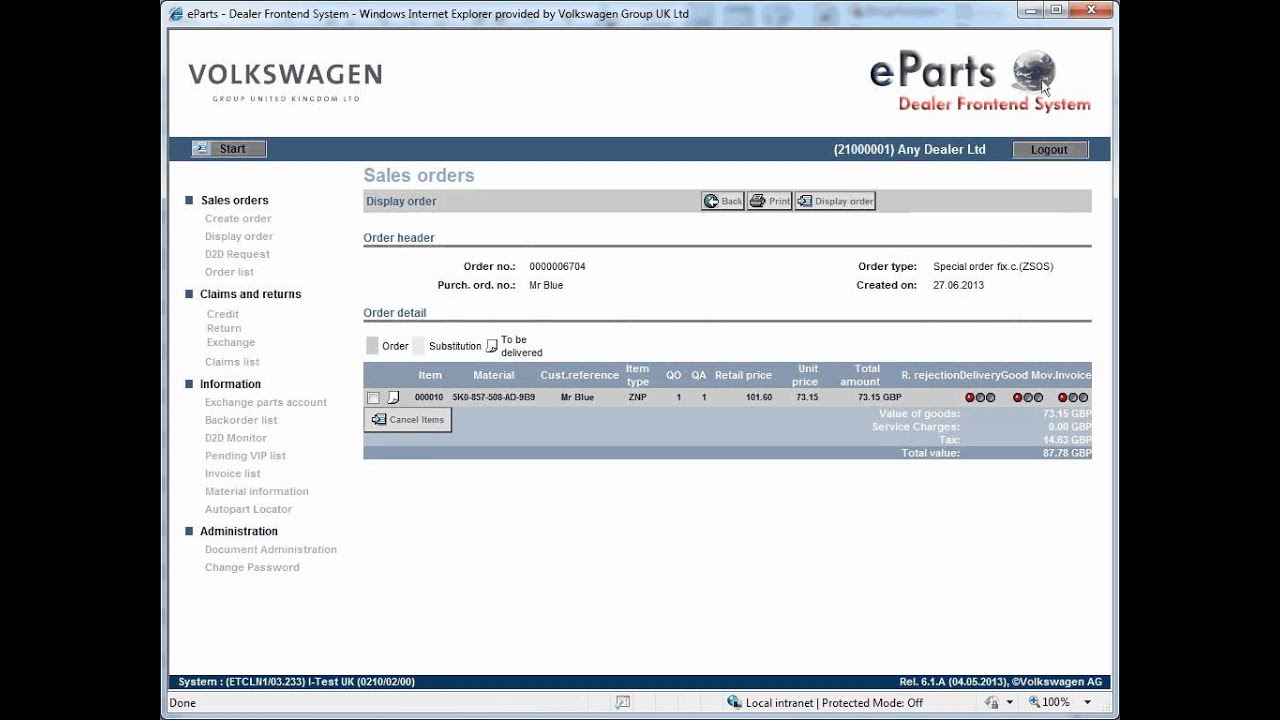Click the ZNP item type cell

tap(637, 398)
